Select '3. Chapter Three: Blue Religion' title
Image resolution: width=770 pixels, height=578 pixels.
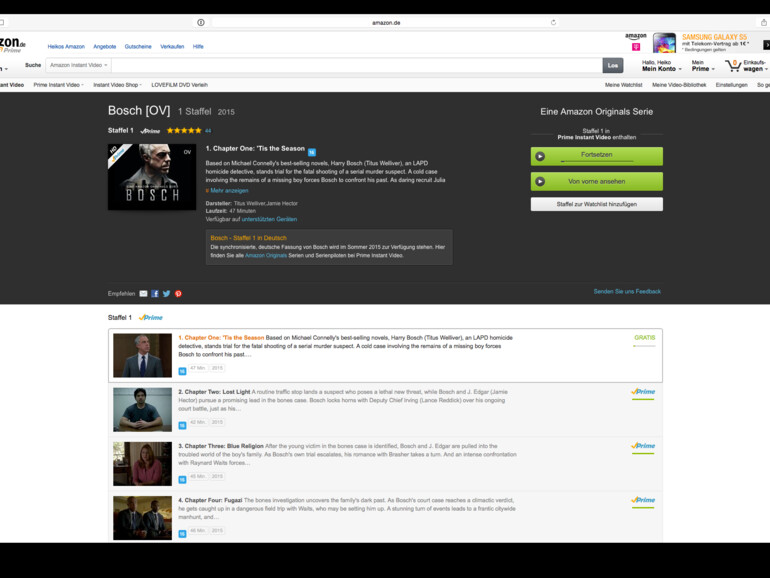click(220, 446)
